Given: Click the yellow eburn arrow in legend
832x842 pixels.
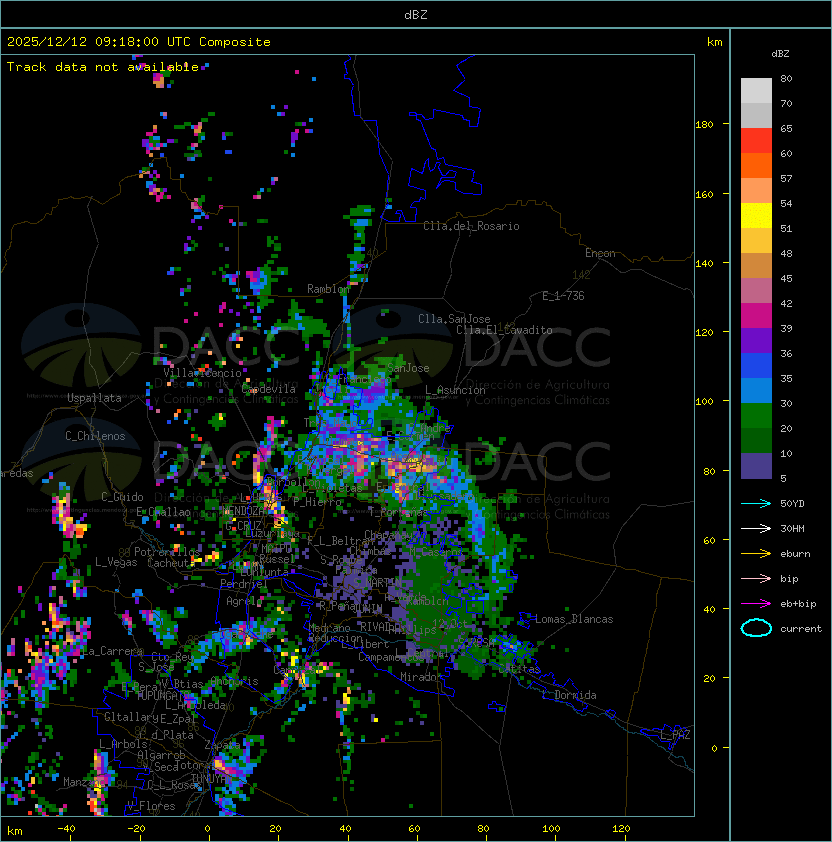Looking at the screenshot, I should click(x=756, y=554).
